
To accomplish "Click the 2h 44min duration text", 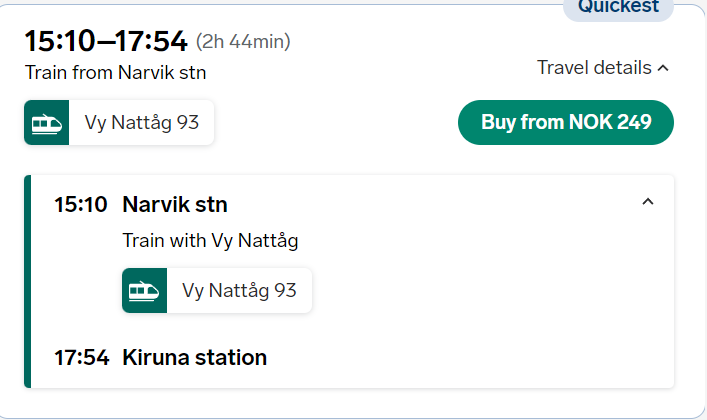I will 243,42.
